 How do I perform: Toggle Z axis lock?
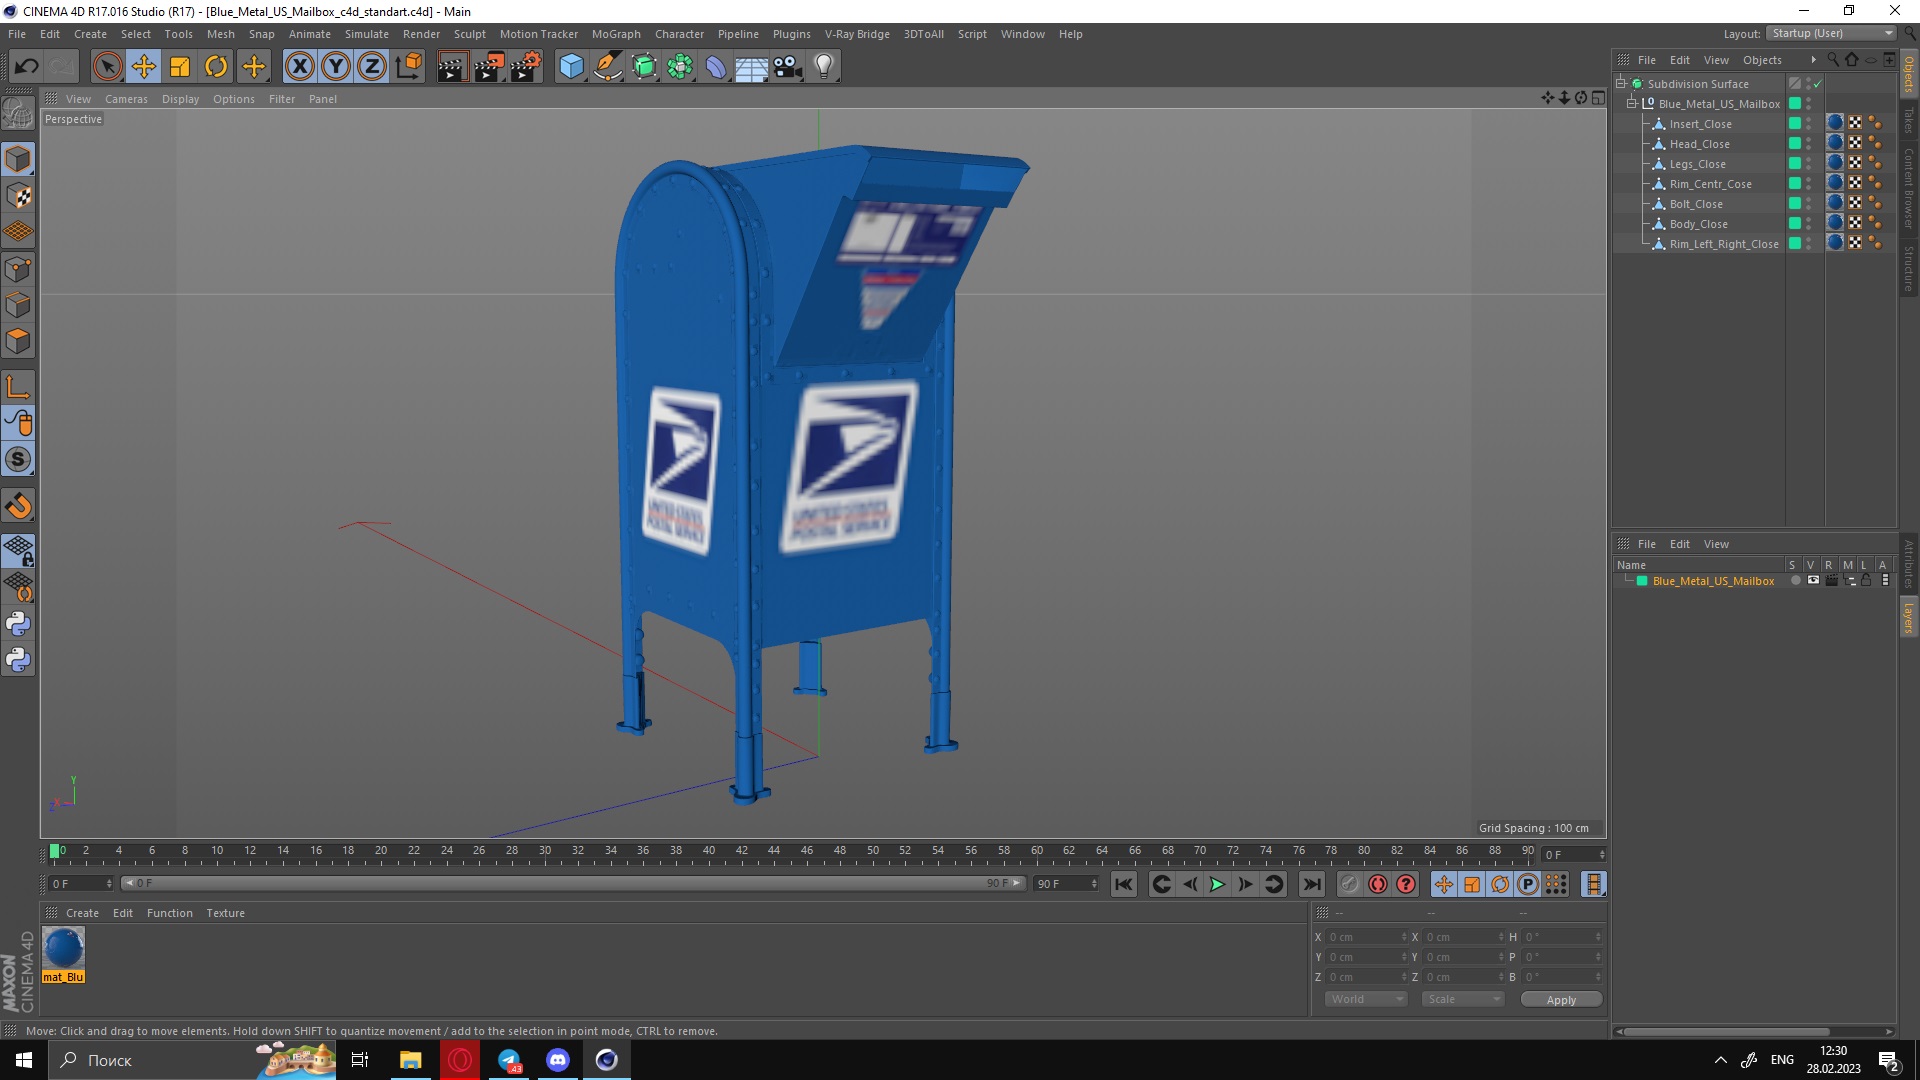tap(372, 67)
